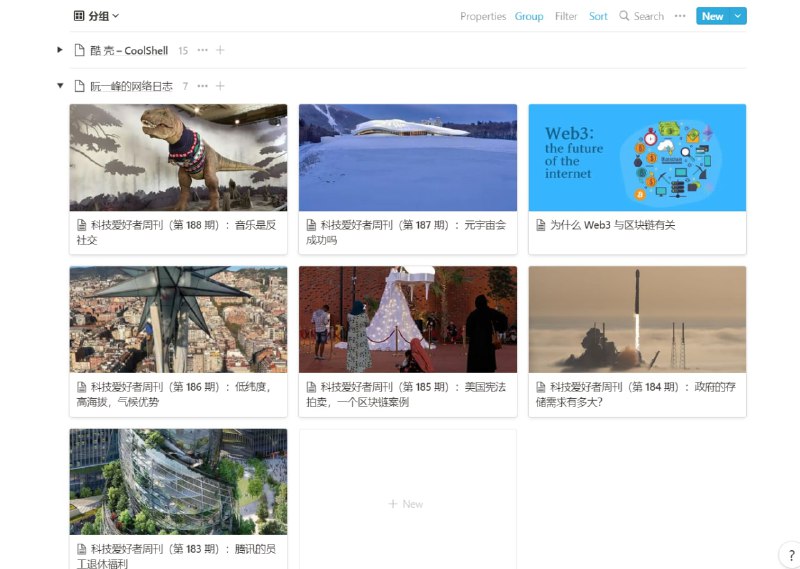Click the 分组 gallery view icon
The width and height of the screenshot is (800, 569).
coord(79,16)
